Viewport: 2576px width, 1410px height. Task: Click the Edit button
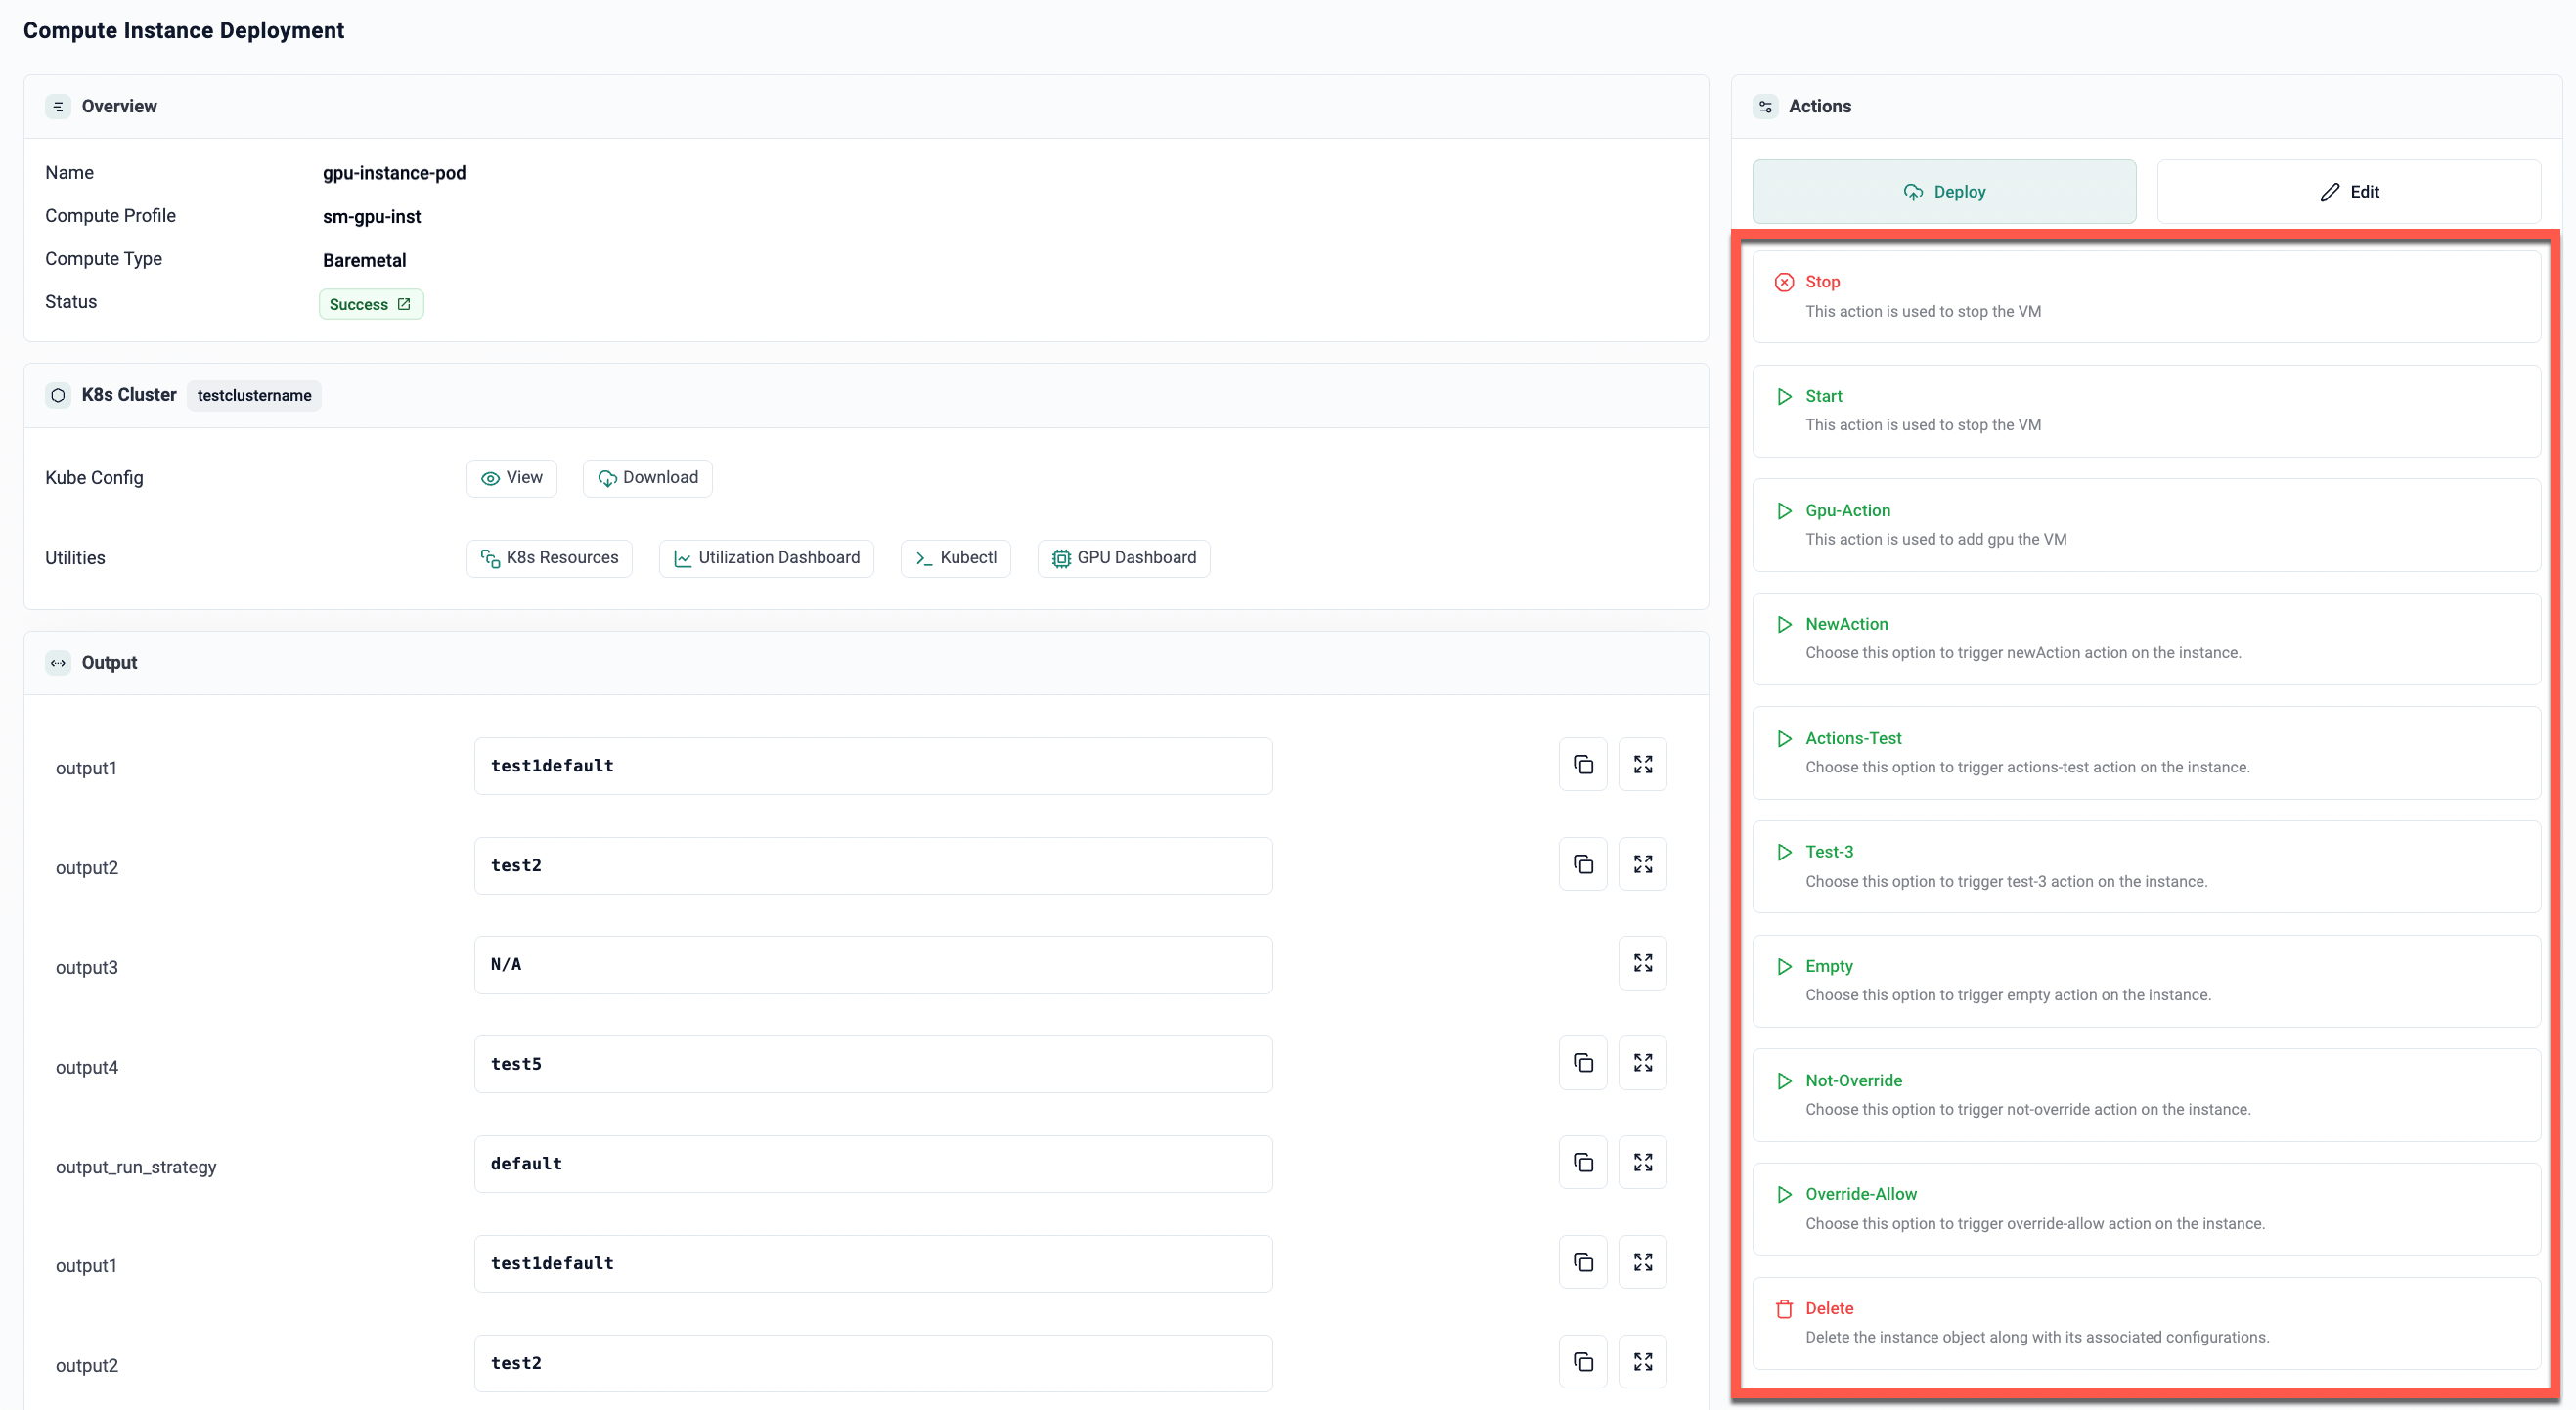[x=2348, y=192]
